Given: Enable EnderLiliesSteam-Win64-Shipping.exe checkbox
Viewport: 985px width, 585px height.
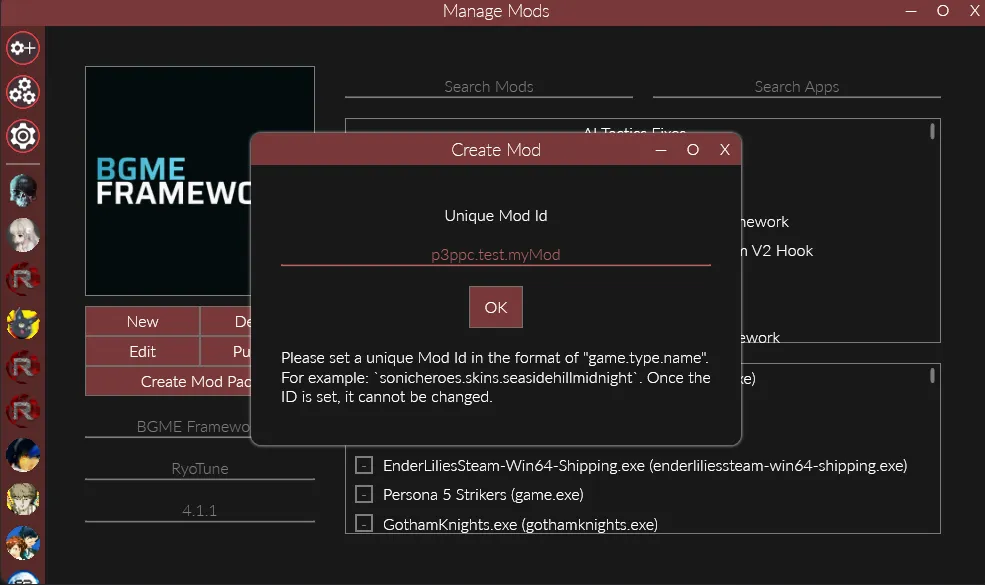Looking at the screenshot, I should [364, 465].
